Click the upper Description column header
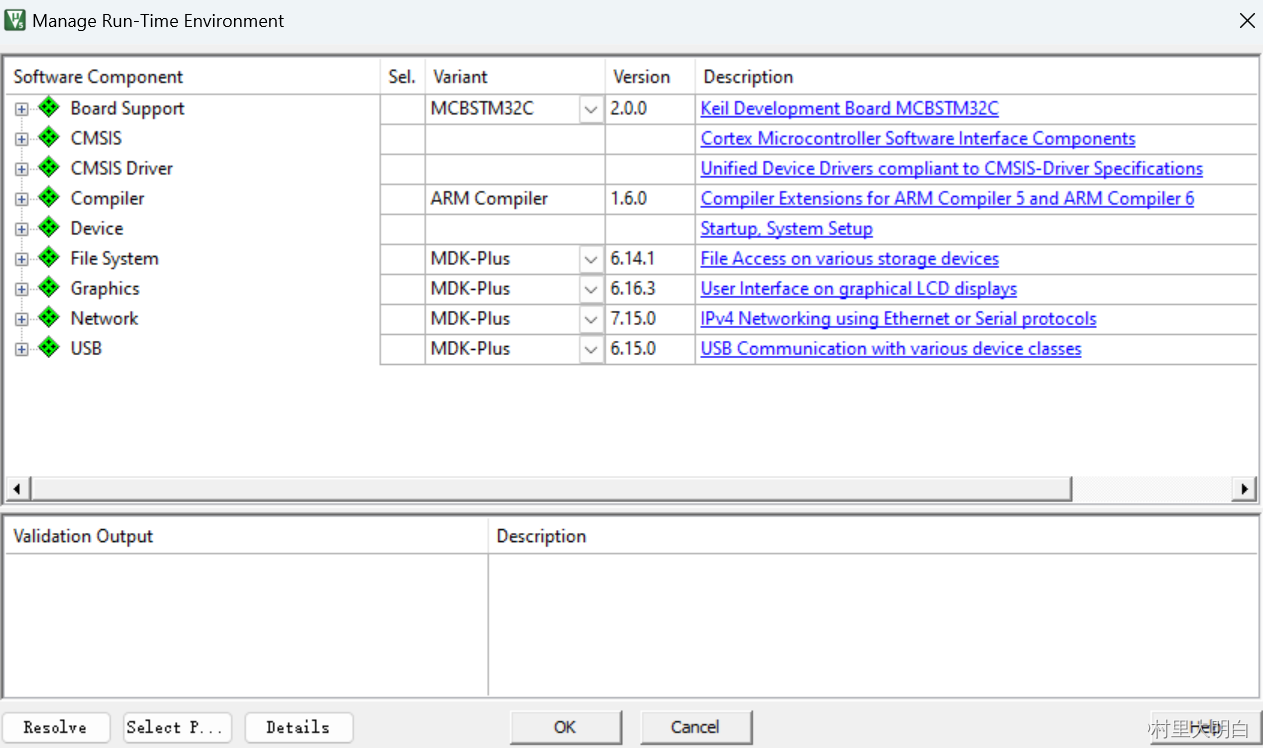This screenshot has height=748, width=1263. click(976, 77)
